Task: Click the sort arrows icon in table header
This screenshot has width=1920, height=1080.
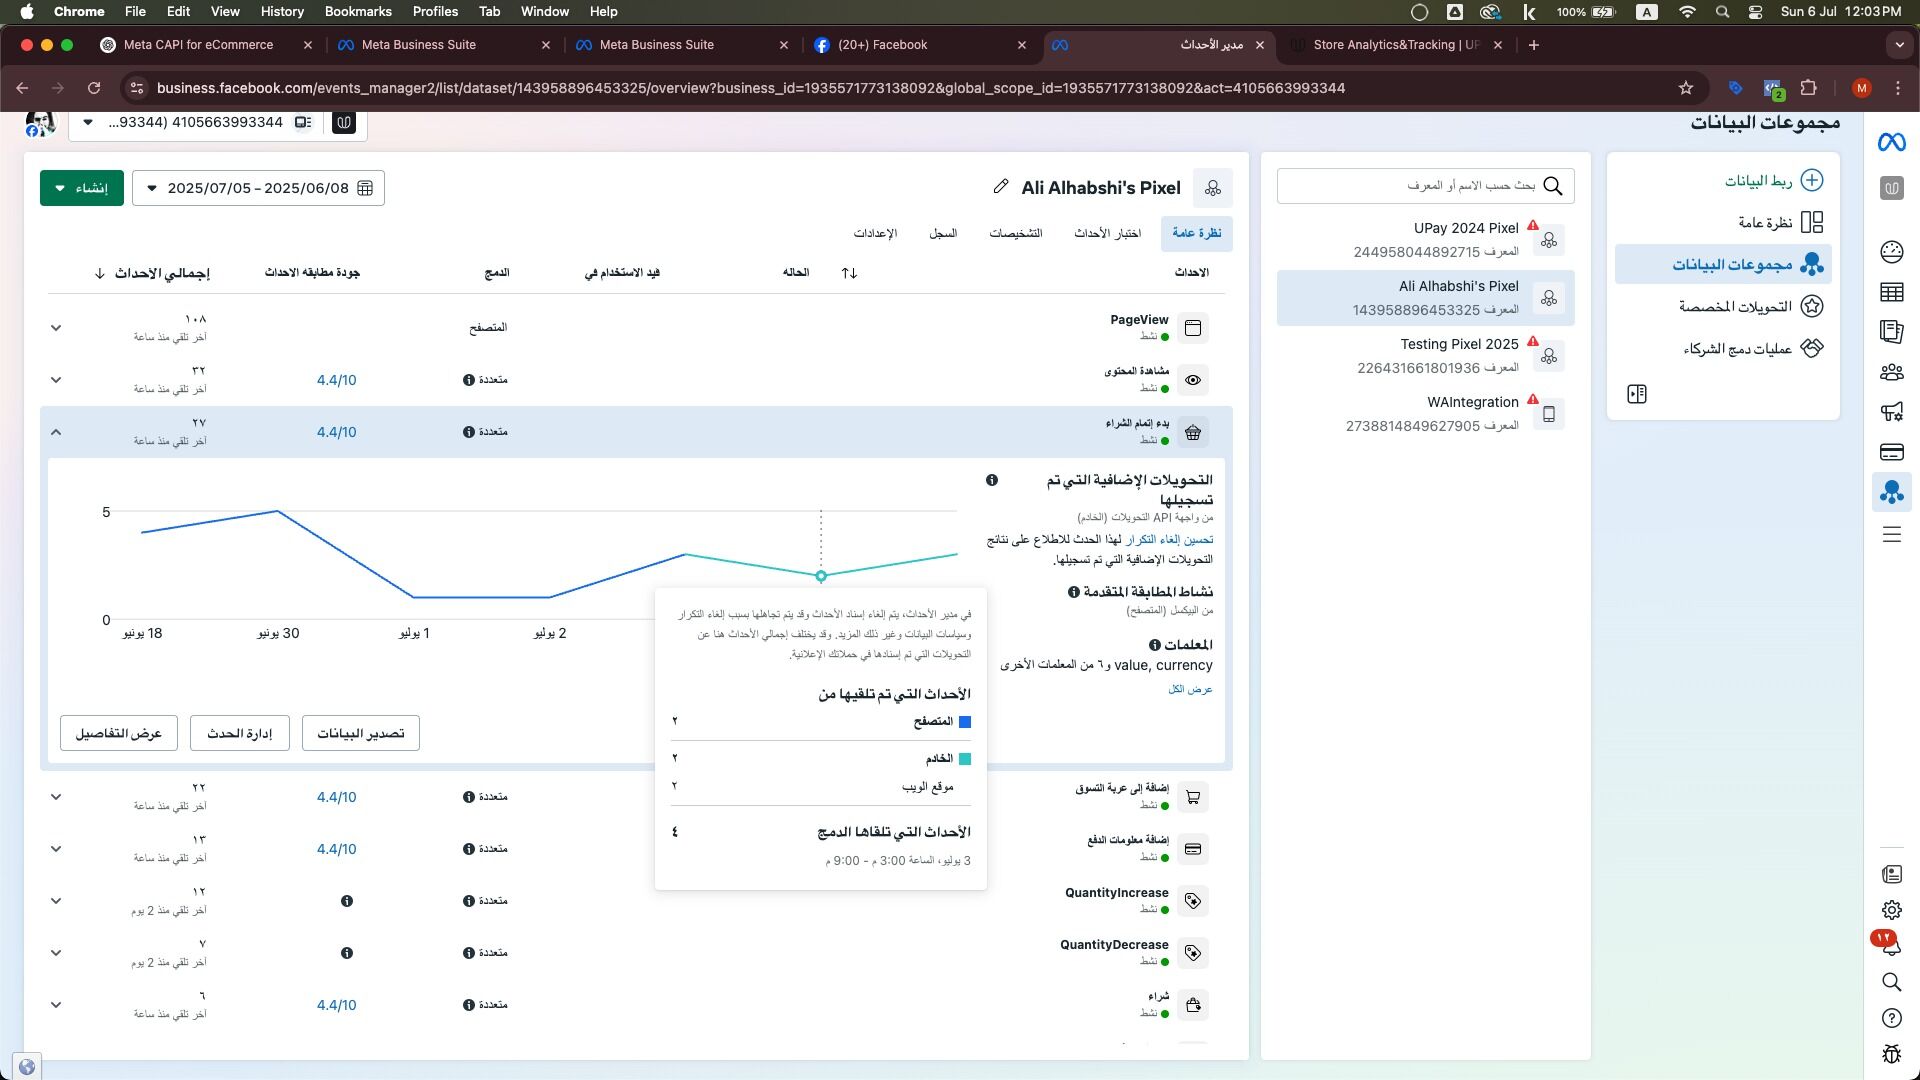Action: click(x=849, y=273)
